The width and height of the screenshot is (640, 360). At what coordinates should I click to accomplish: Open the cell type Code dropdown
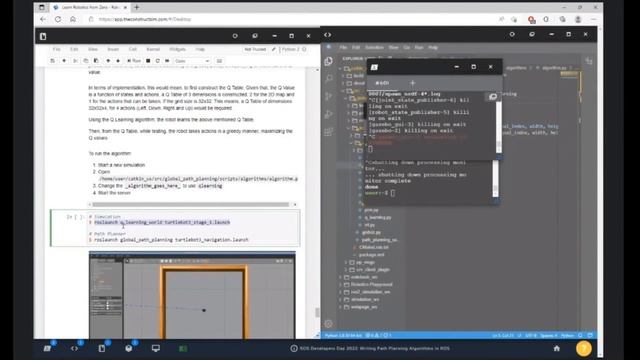(x=192, y=61)
